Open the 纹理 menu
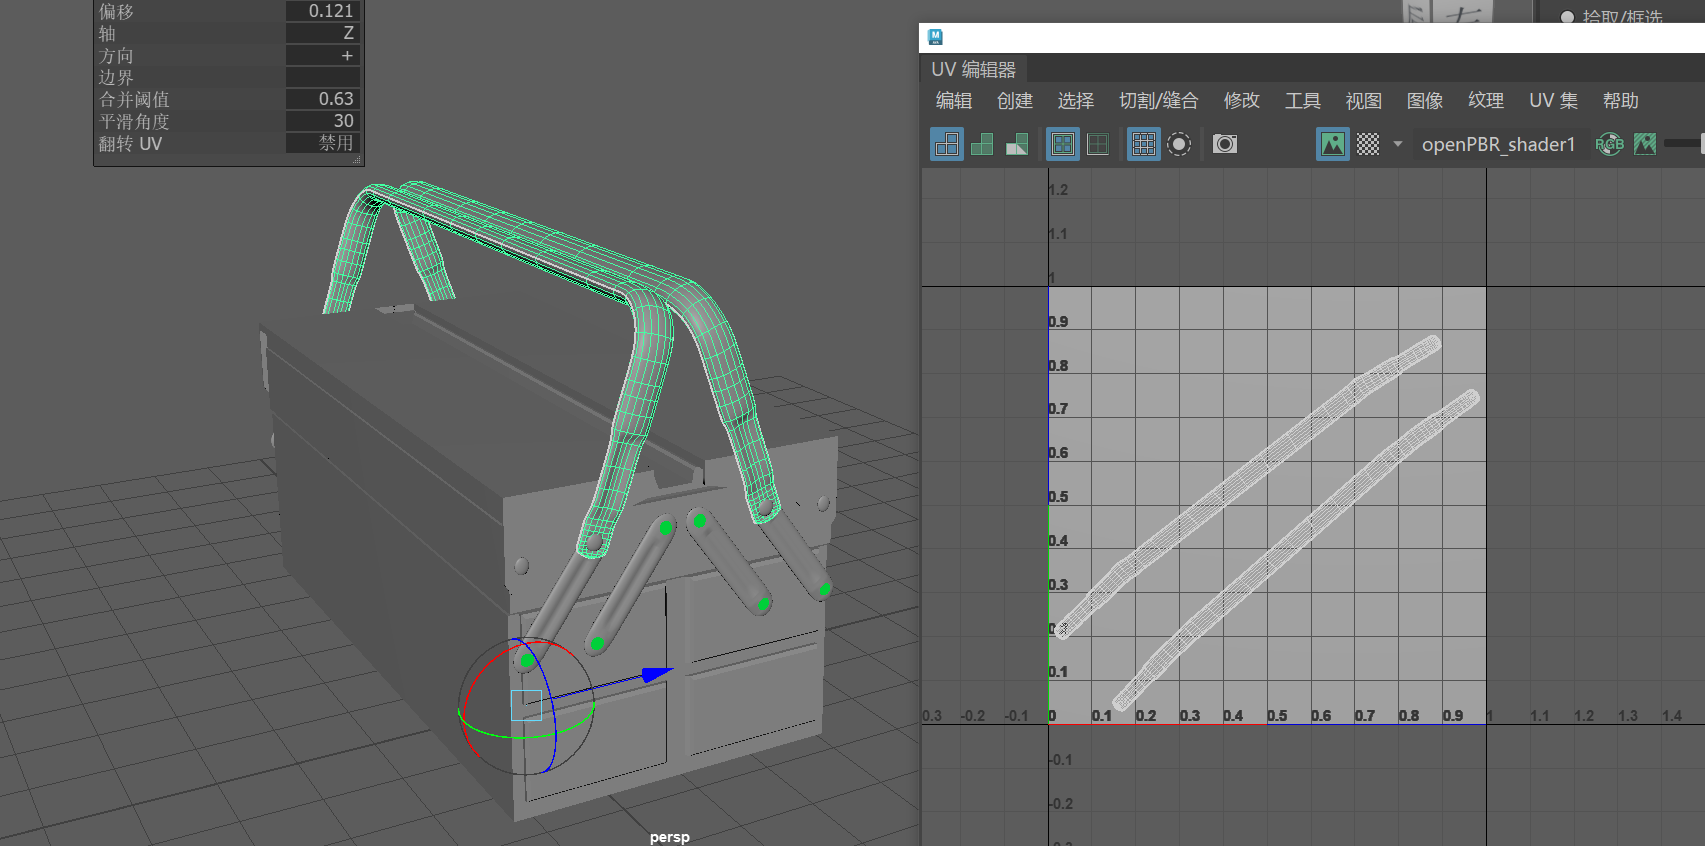The image size is (1705, 846). pos(1486,101)
